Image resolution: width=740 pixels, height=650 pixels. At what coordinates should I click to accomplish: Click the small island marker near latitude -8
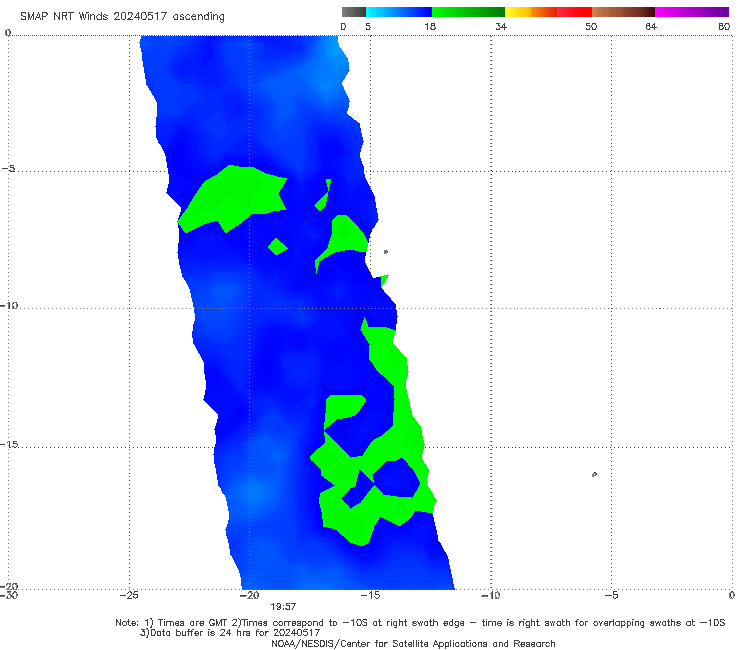pos(386,252)
